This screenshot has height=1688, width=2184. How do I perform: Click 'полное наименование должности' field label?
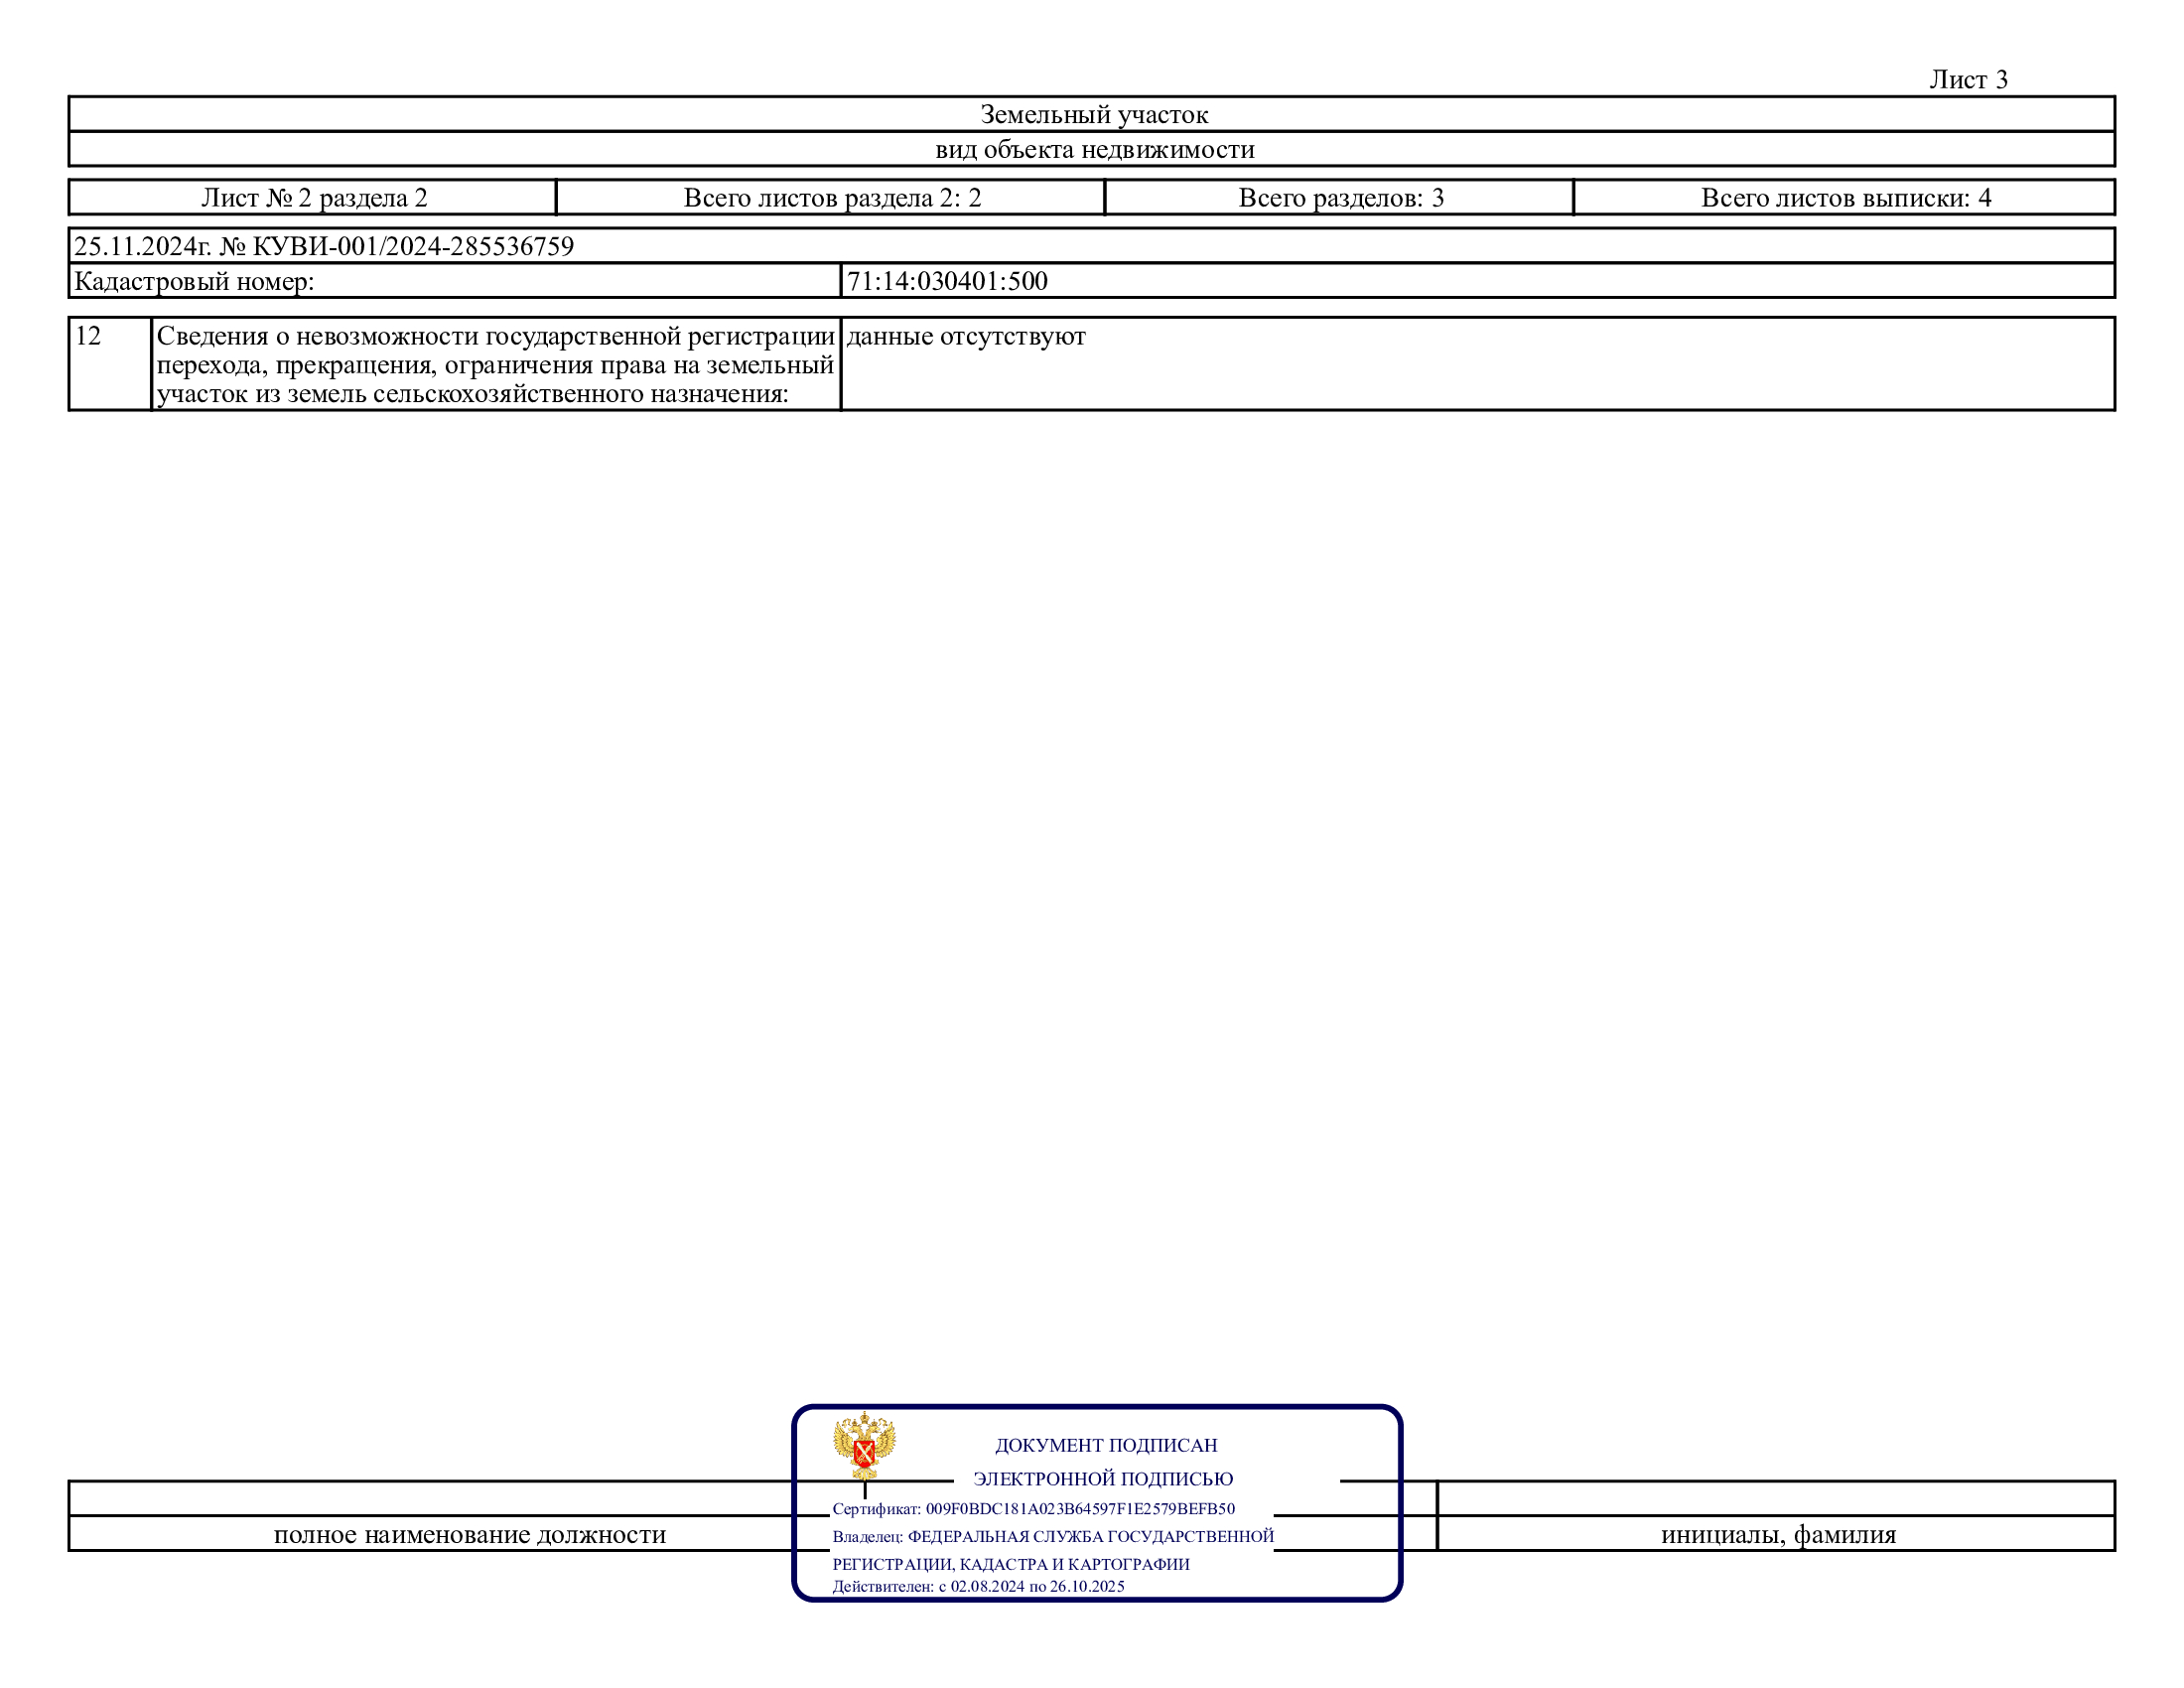tap(469, 1535)
